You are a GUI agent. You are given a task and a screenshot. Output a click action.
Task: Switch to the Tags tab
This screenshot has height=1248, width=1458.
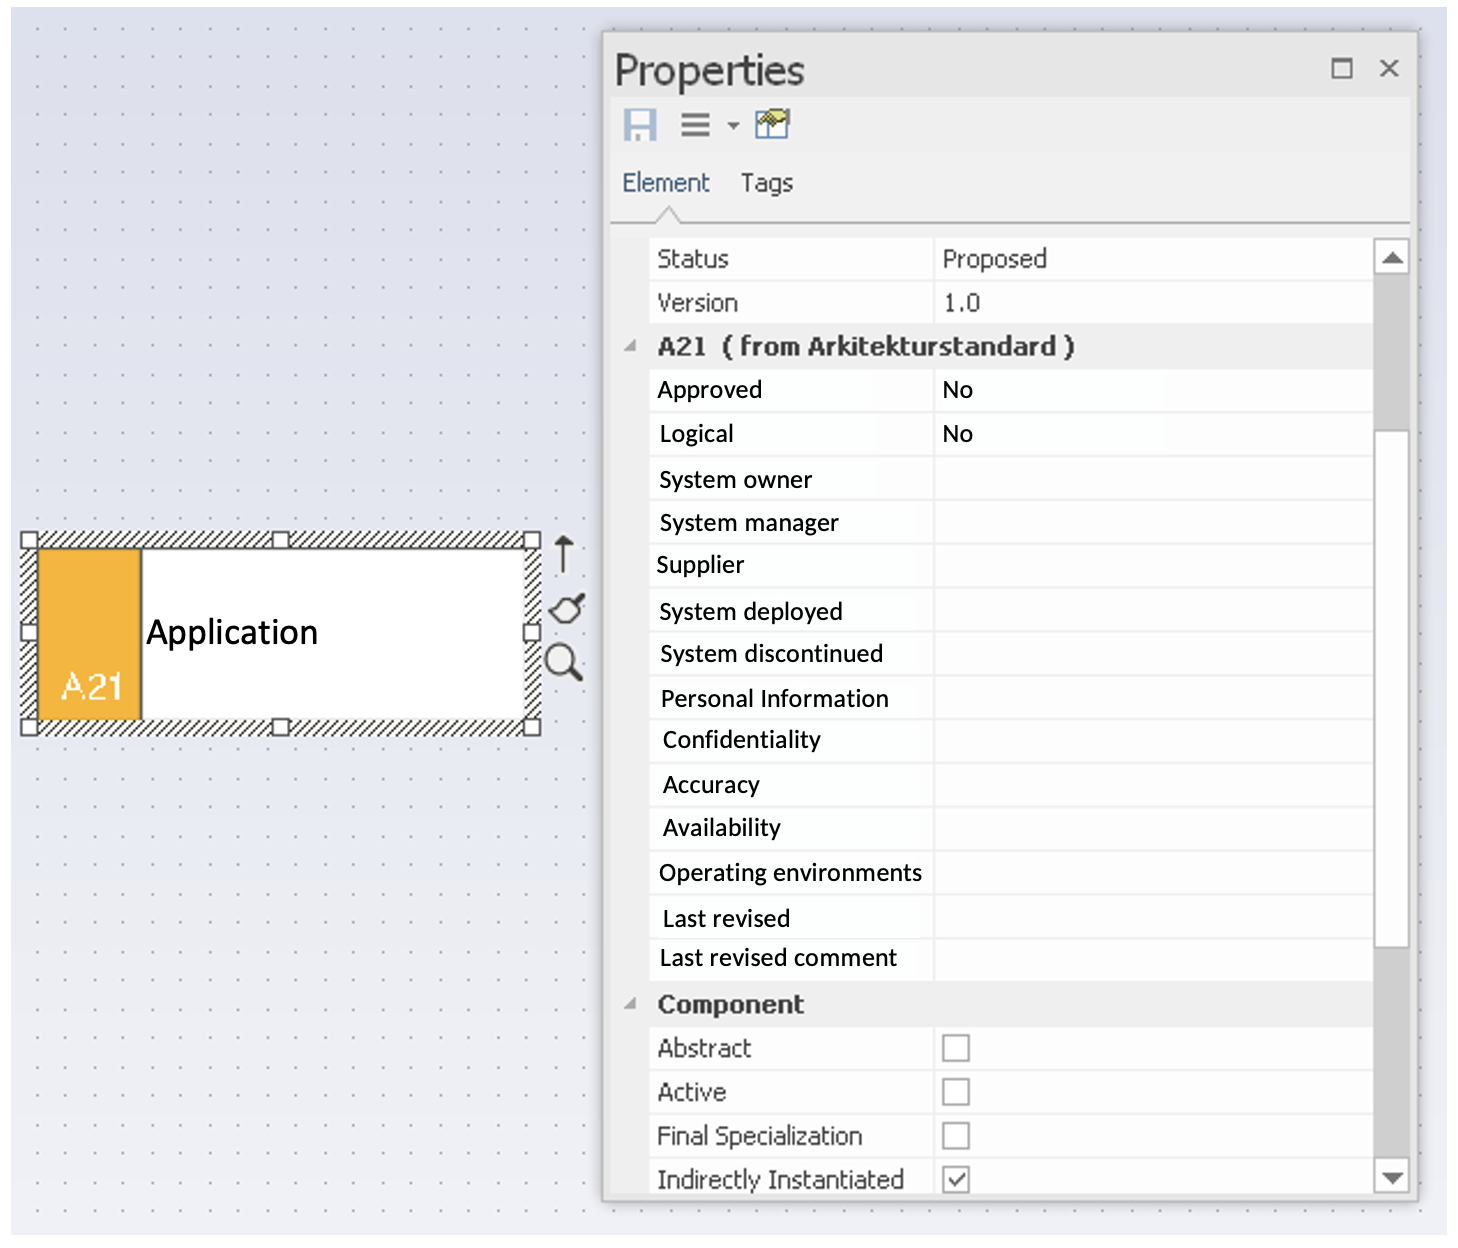(767, 183)
